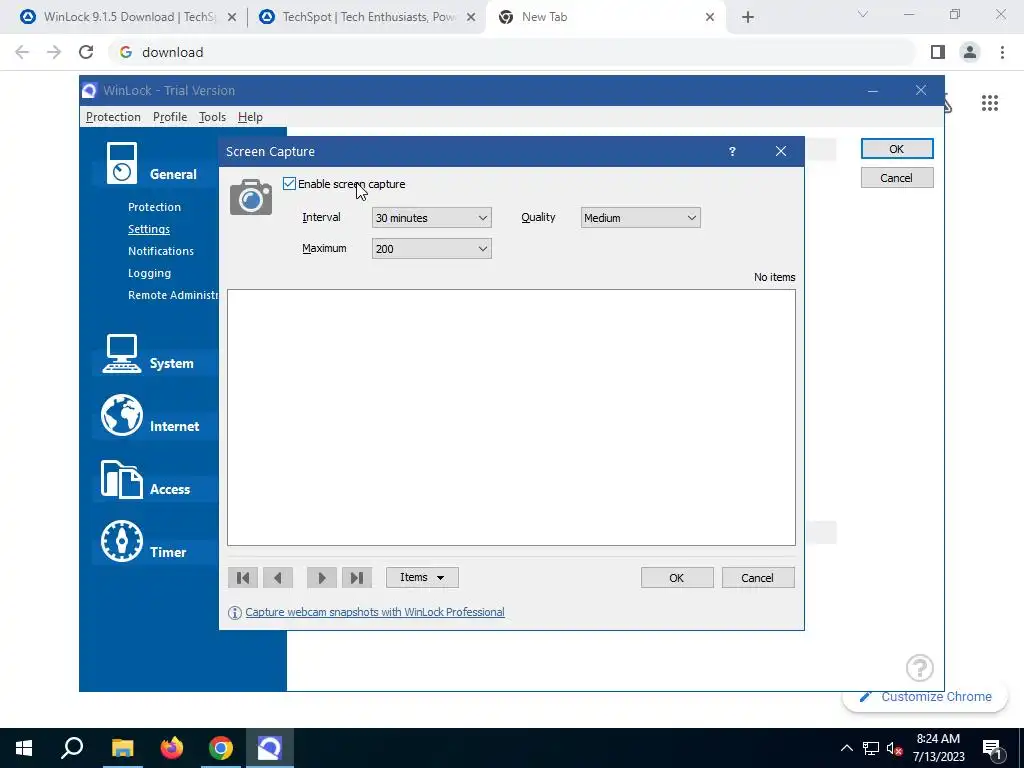Click the info icon beside webcam snapshots link
The width and height of the screenshot is (1024, 768).
(234, 613)
